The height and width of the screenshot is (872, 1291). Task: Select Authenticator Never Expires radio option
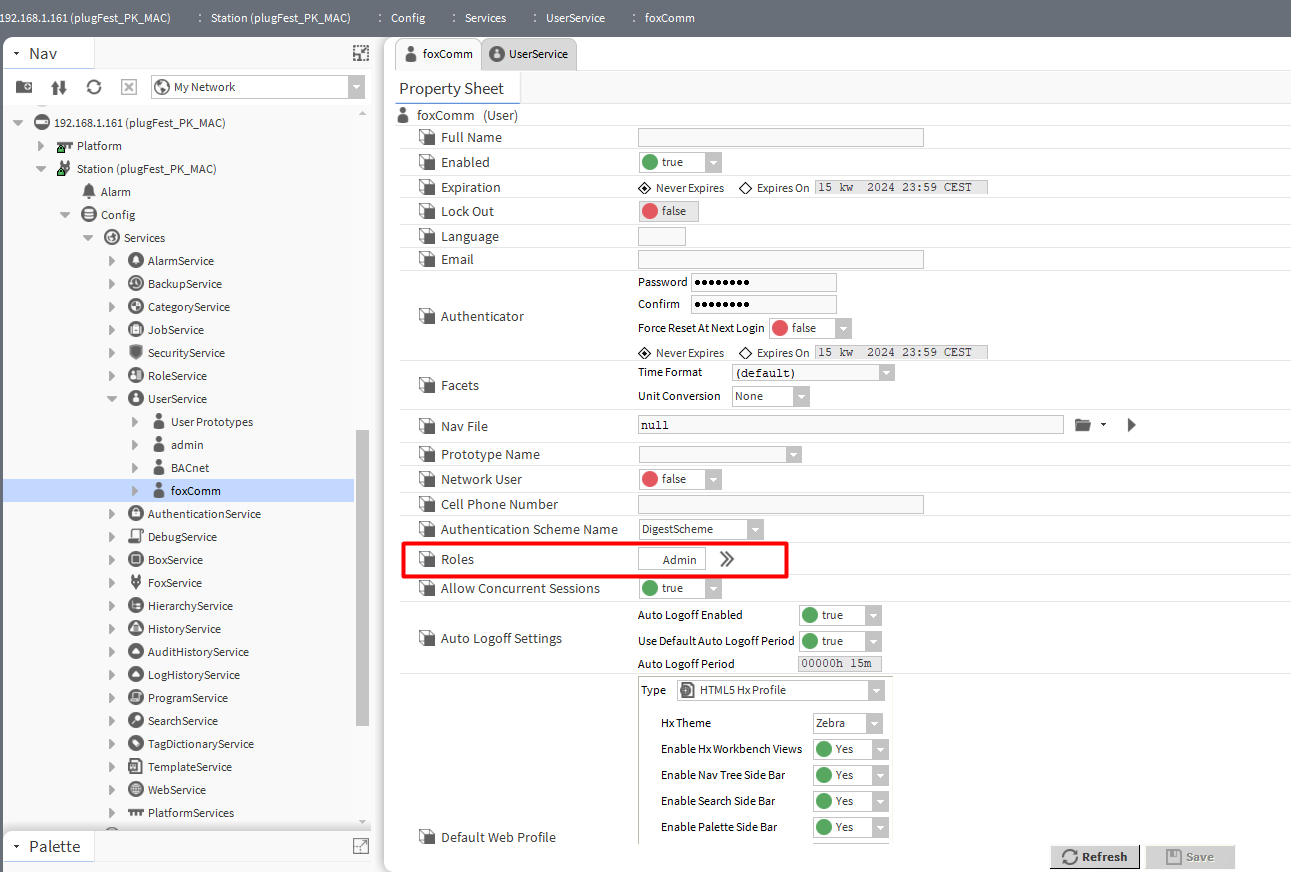tap(644, 353)
